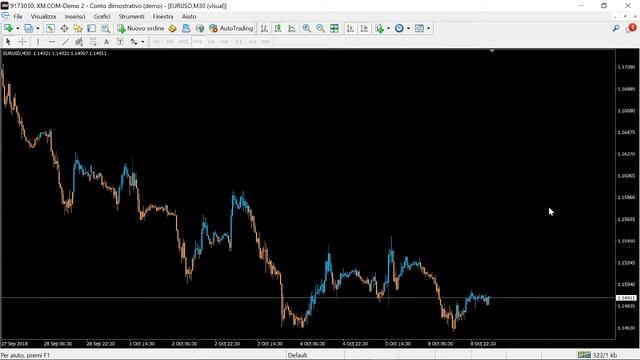Select the Fibonacci Retracement tool
Screen dimensions: 640x360
coord(93,42)
